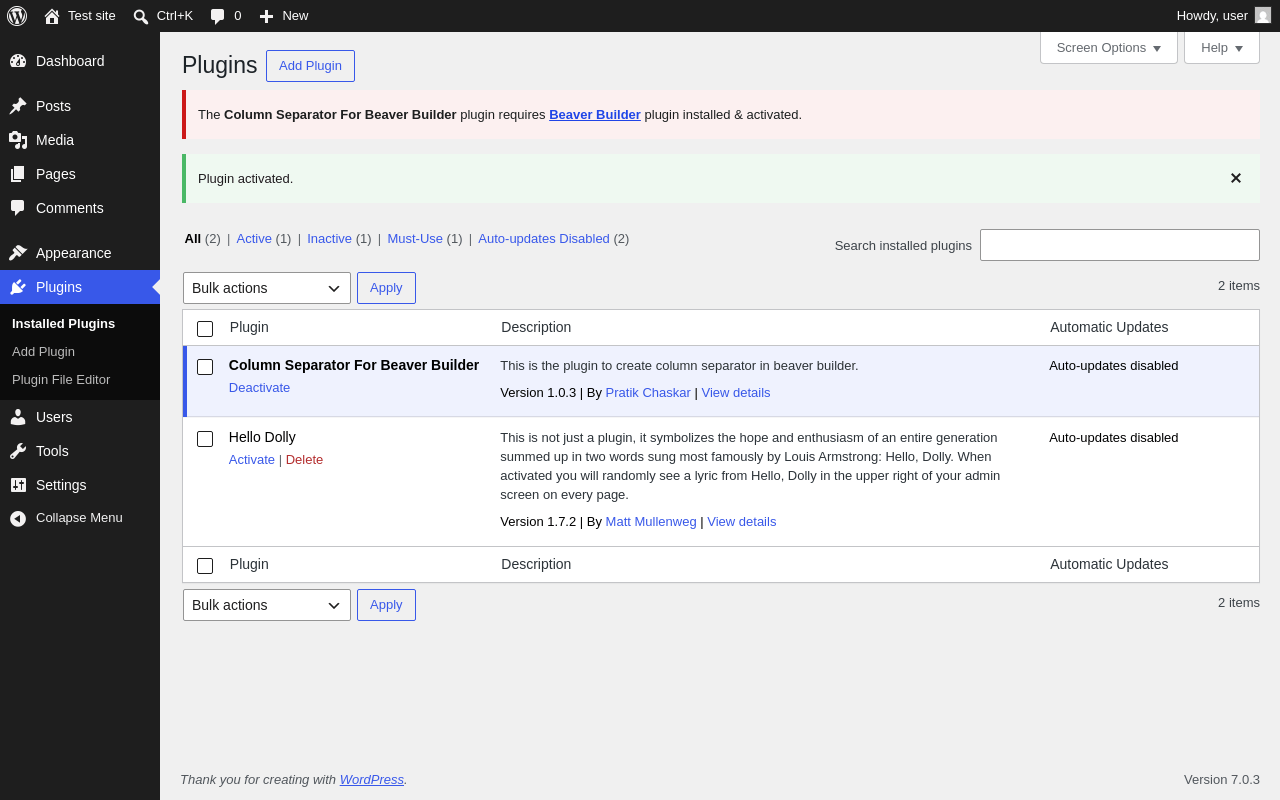Open Add Plugin submenu item
Screen dimensions: 1280x800
tap(43, 352)
